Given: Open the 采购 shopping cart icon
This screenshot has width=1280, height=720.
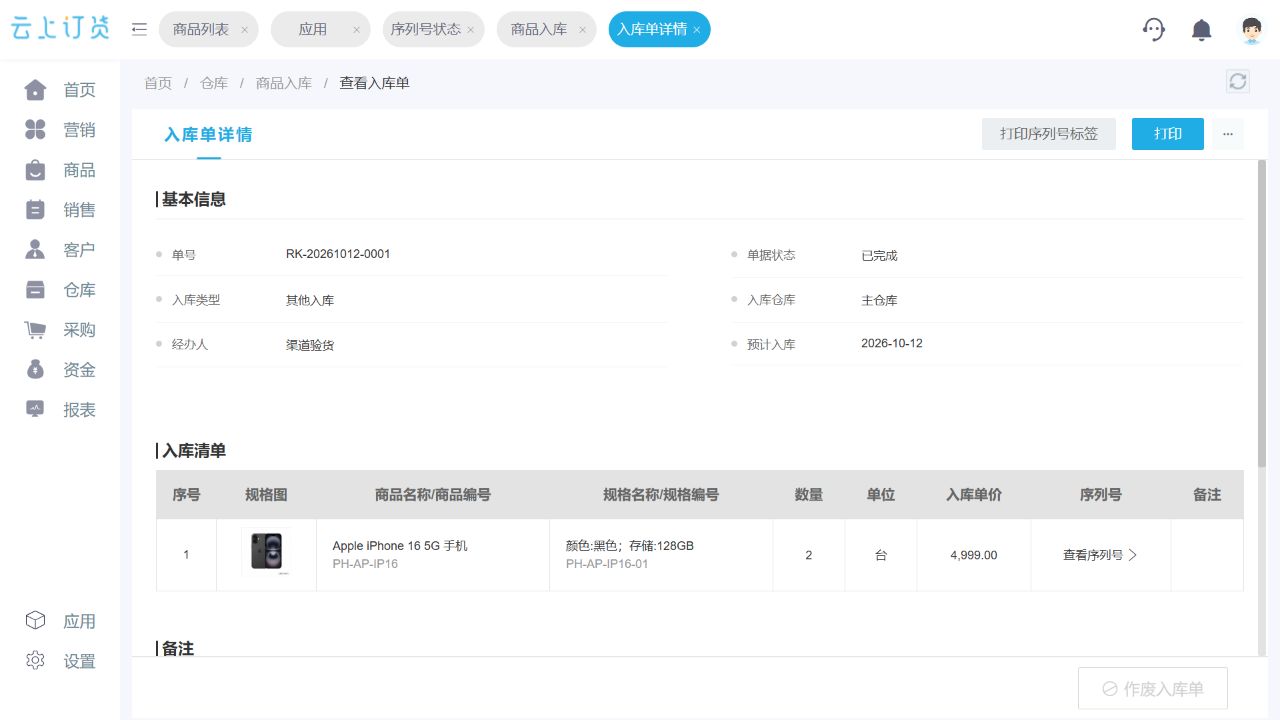Looking at the screenshot, I should [35, 330].
